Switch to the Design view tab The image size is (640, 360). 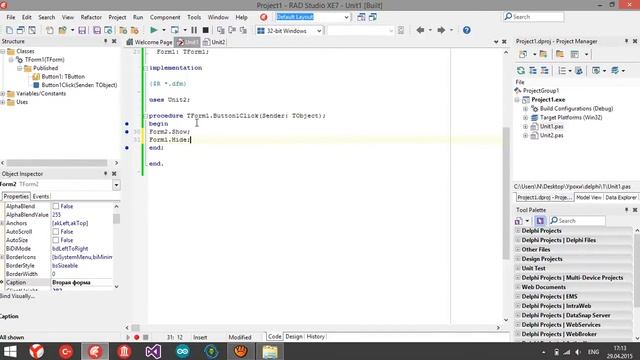[293, 337]
